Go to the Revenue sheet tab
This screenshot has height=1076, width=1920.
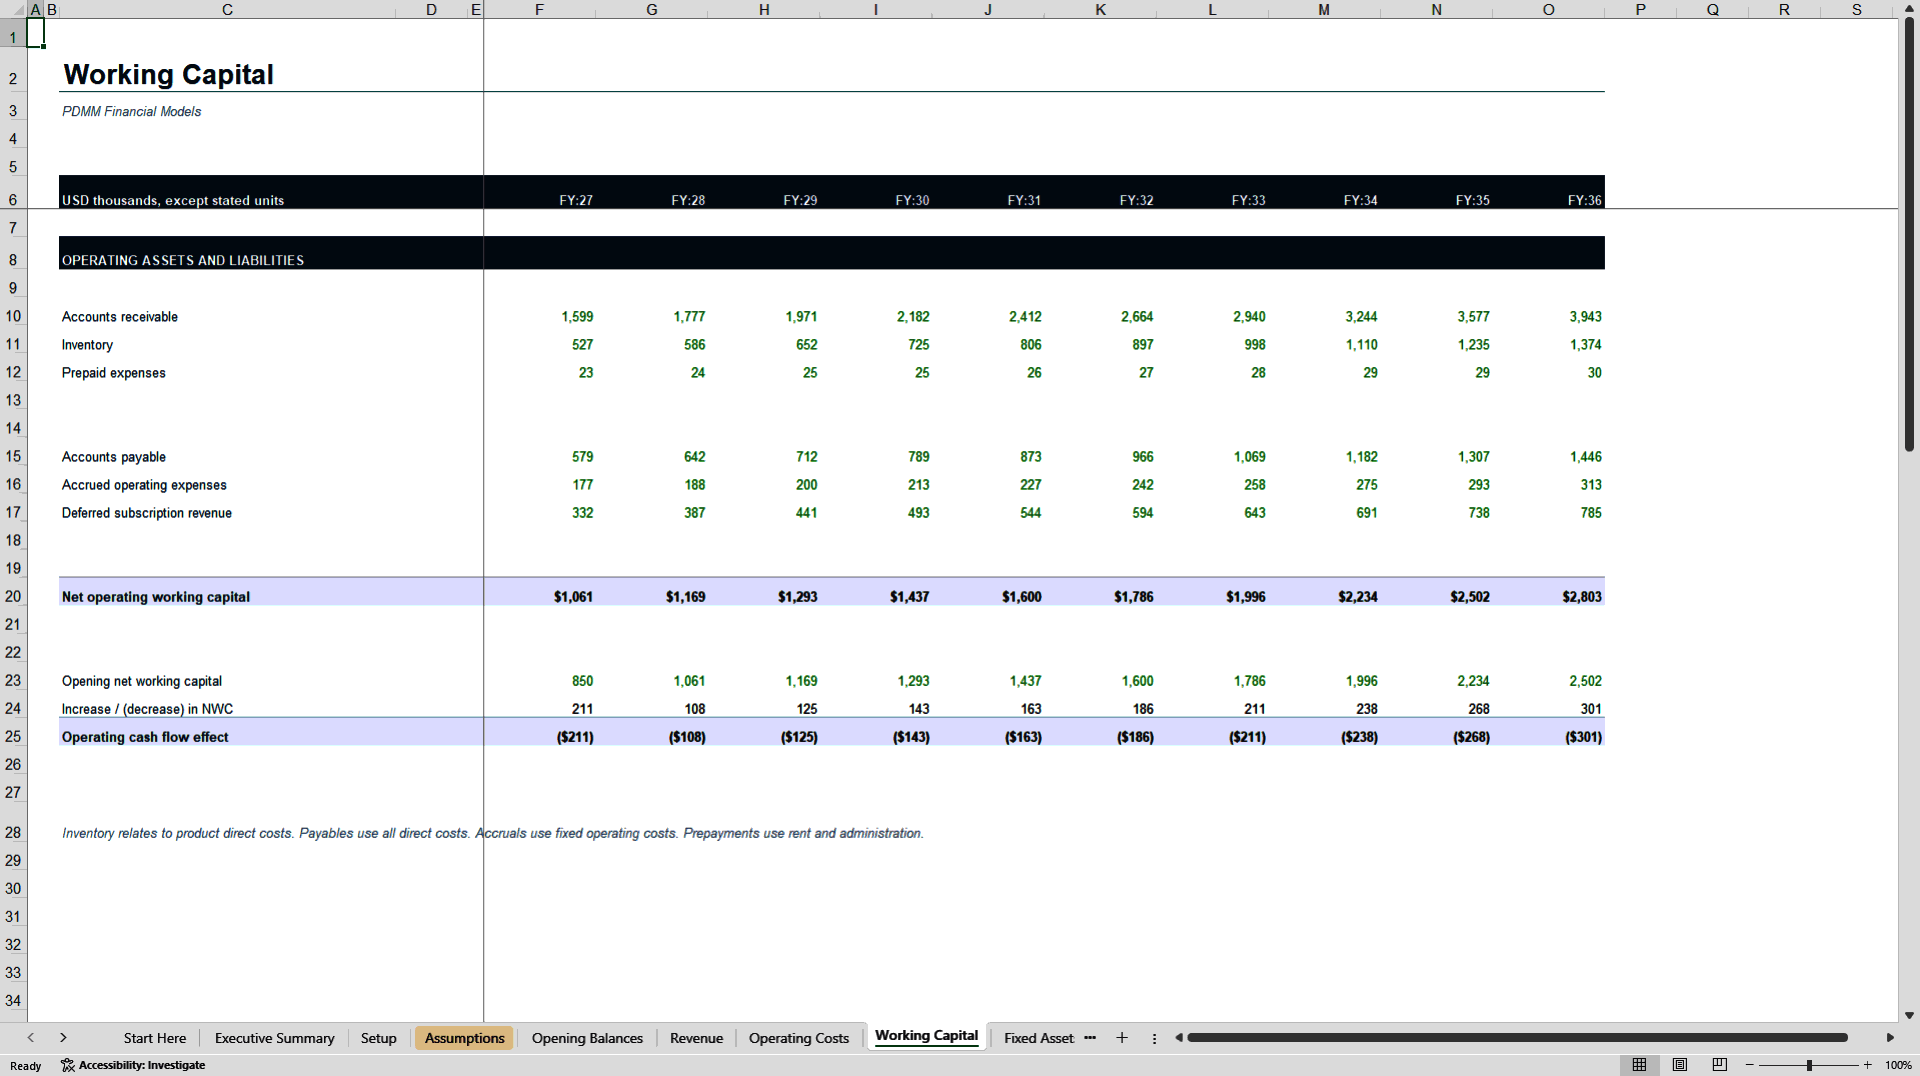(x=696, y=1038)
